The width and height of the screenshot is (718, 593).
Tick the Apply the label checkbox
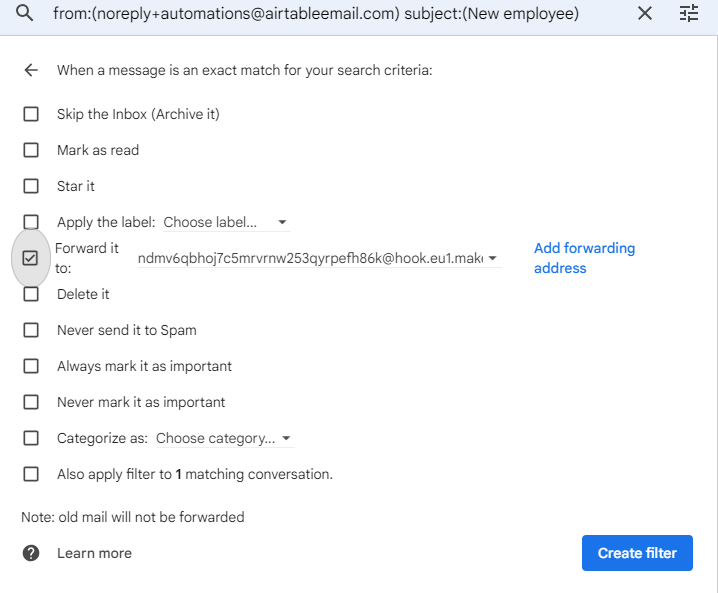(31, 222)
